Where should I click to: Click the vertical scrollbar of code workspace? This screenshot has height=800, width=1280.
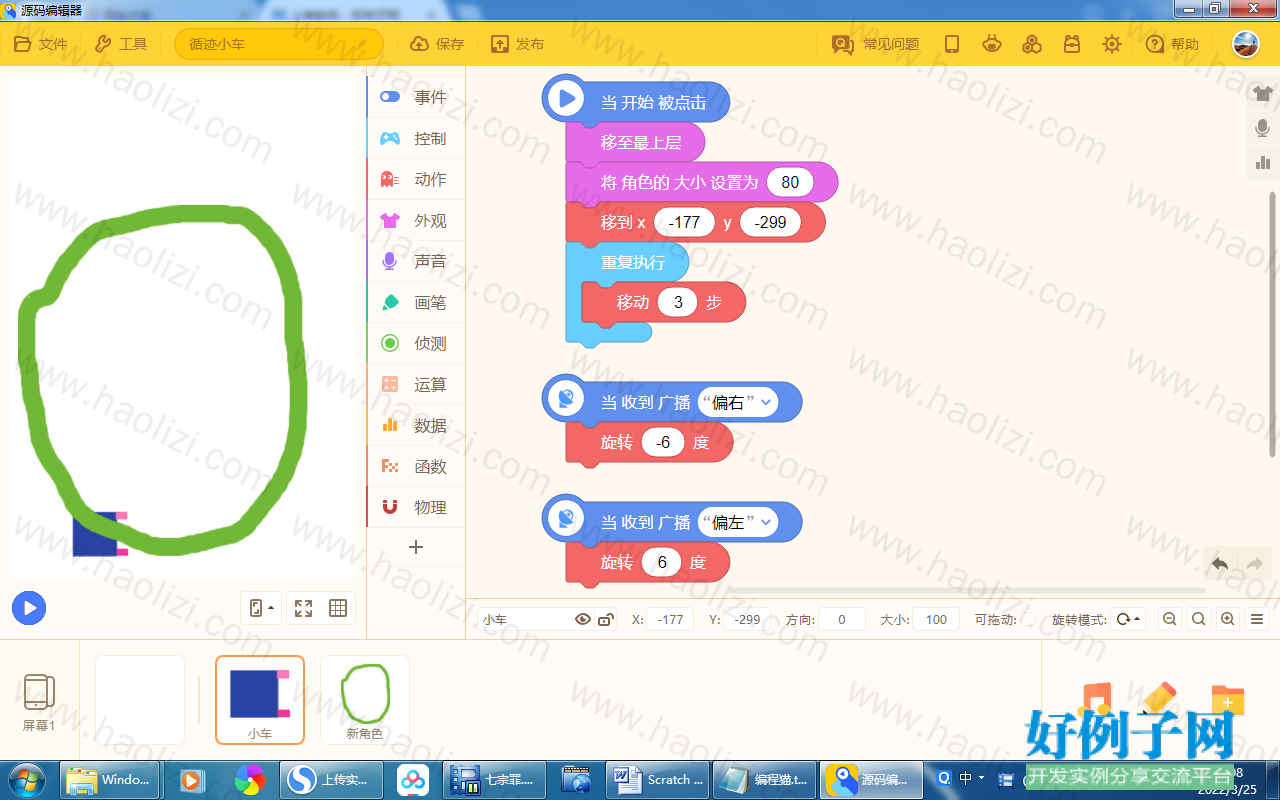tap(1272, 325)
